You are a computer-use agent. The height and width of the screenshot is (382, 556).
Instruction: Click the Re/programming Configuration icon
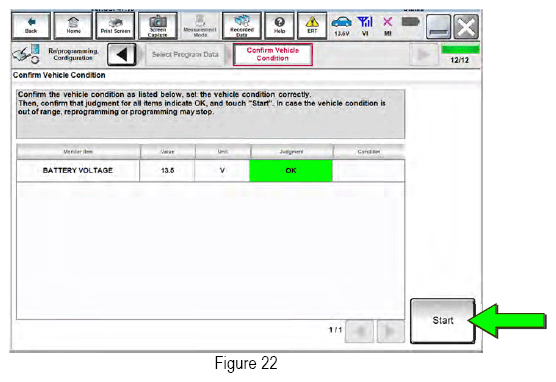26,54
